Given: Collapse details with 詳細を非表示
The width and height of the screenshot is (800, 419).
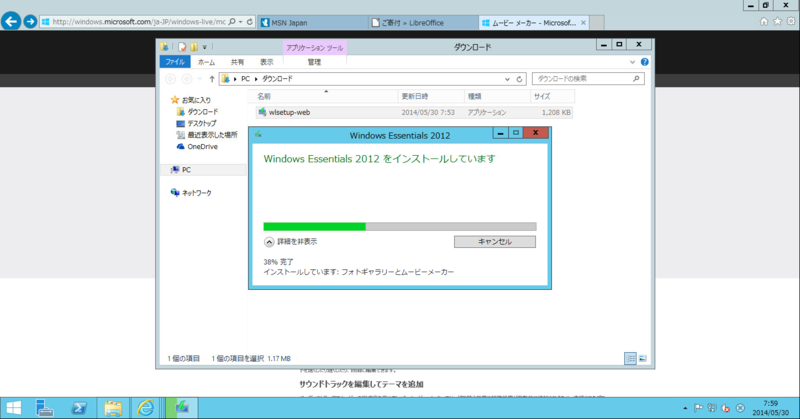Looking at the screenshot, I should tap(290, 241).
